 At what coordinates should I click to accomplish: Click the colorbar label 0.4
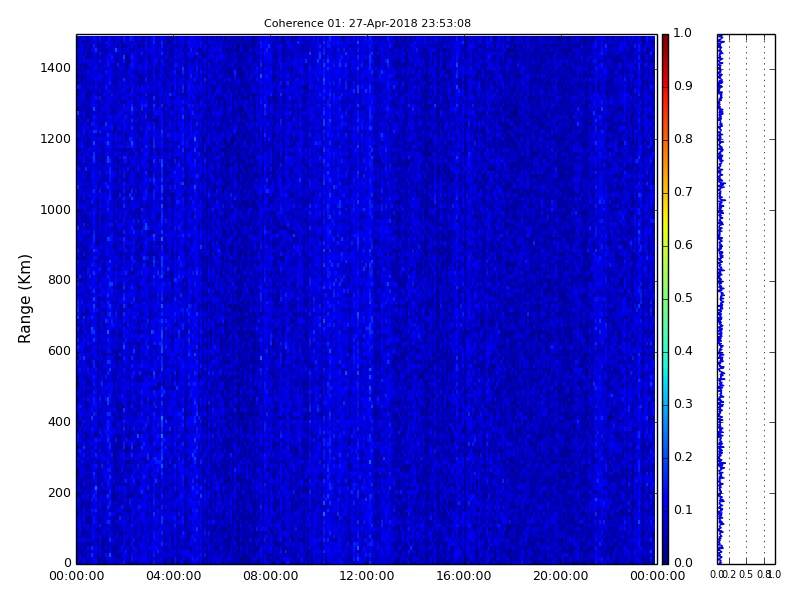pos(683,351)
